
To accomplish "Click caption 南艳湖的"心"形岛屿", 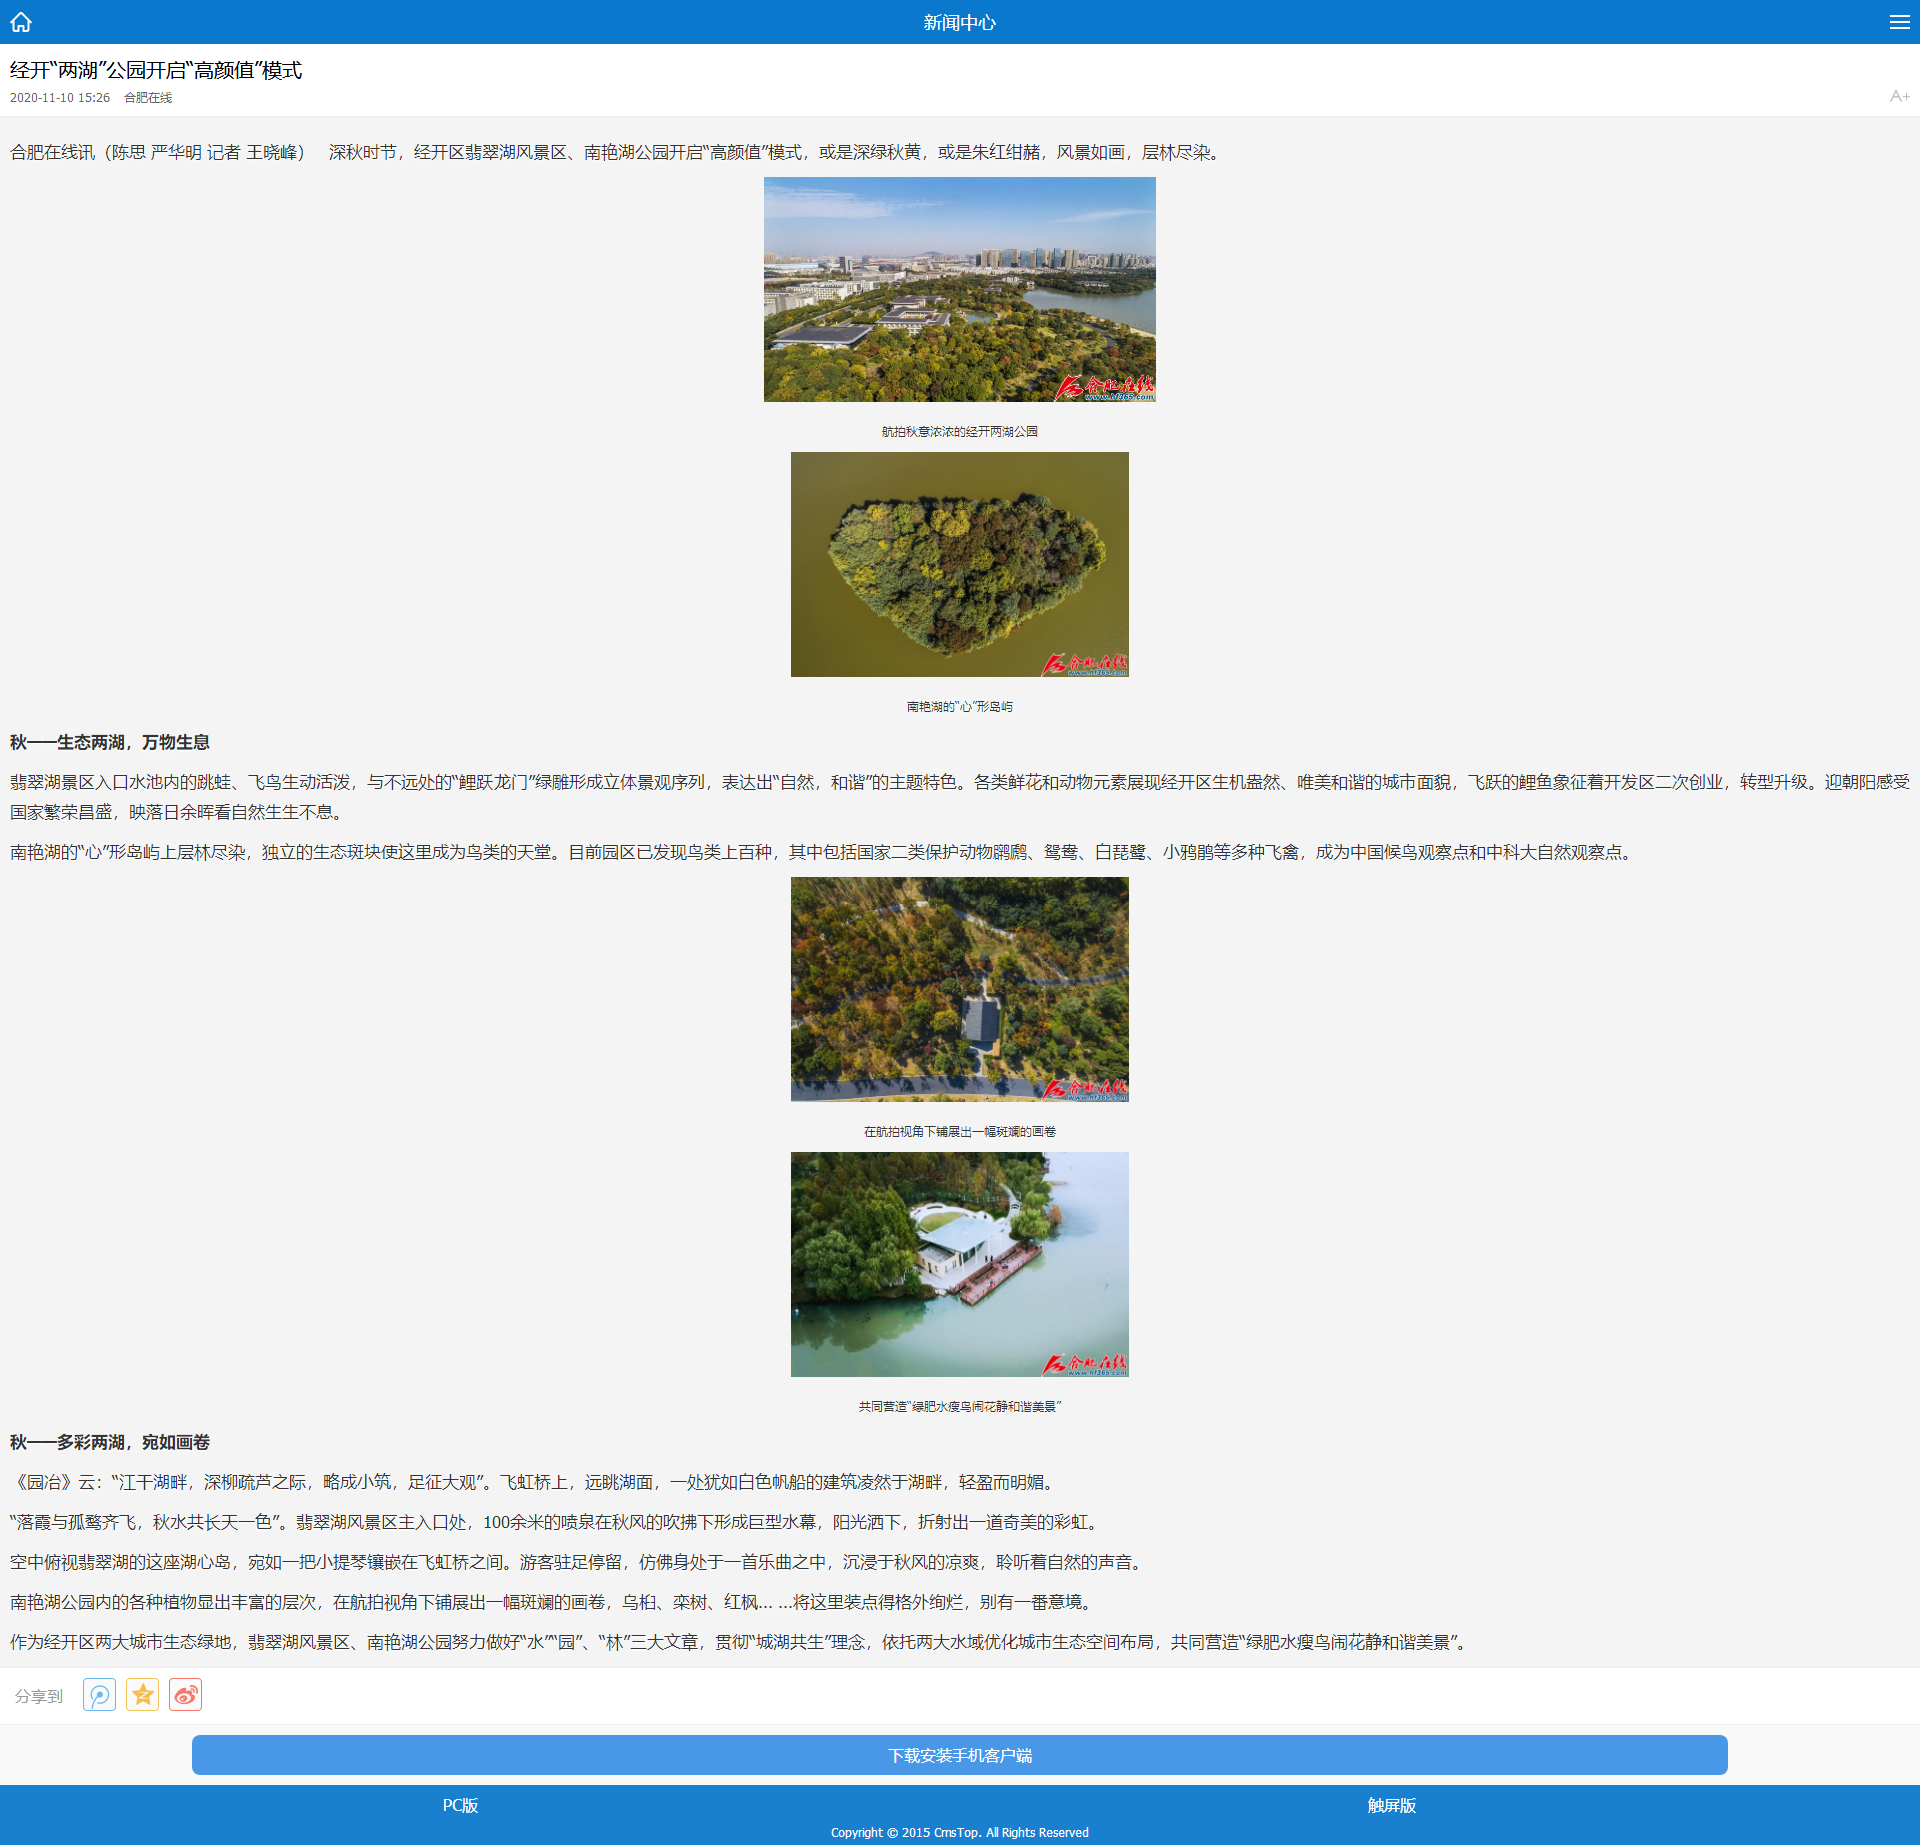I will click(960, 706).
